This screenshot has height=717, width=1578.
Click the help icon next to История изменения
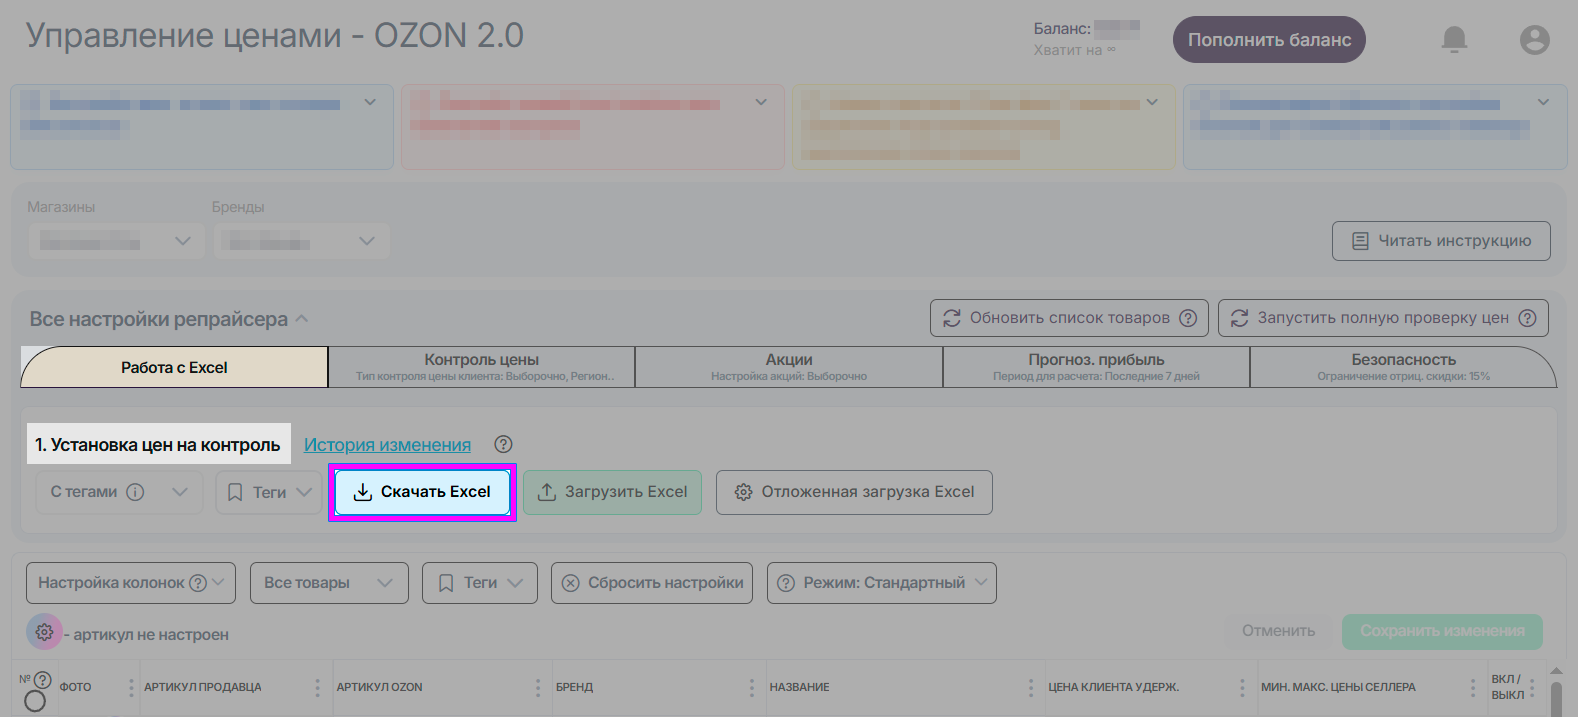coord(503,444)
